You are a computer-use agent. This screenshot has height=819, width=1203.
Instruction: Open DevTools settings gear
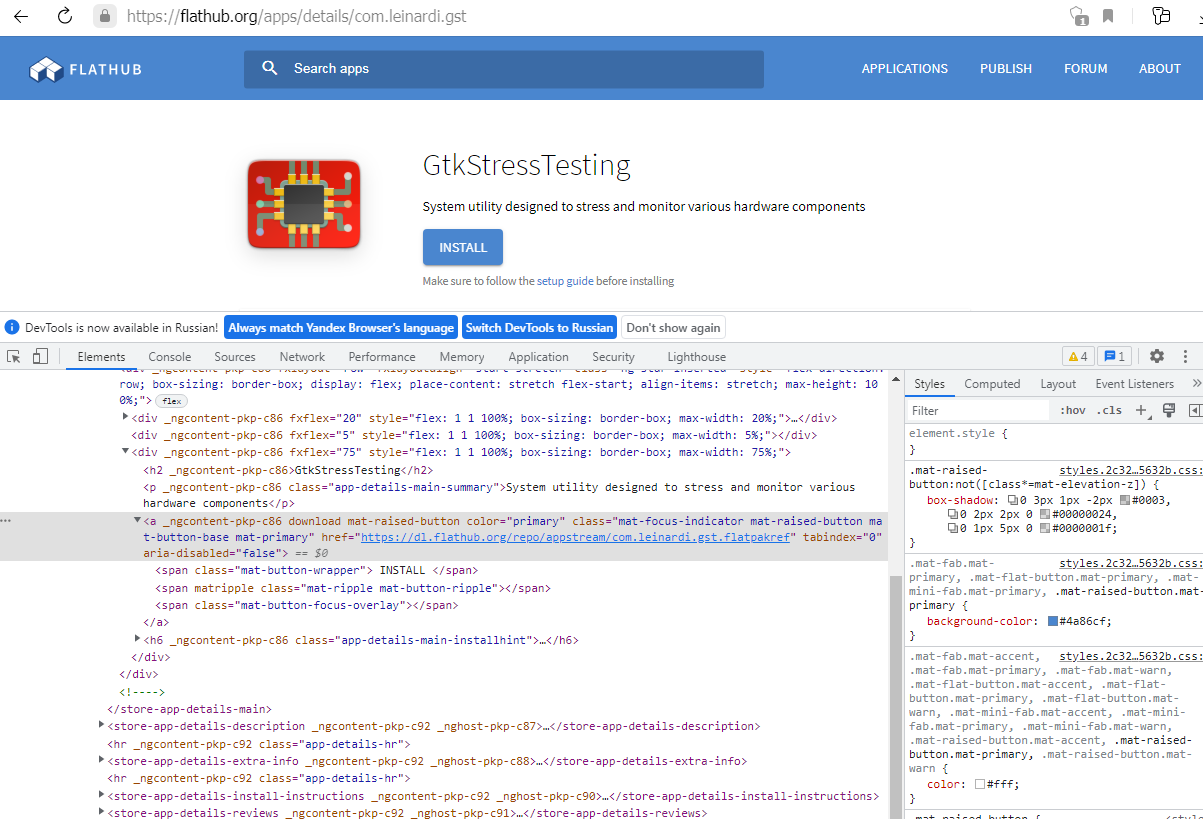[x=1157, y=356]
